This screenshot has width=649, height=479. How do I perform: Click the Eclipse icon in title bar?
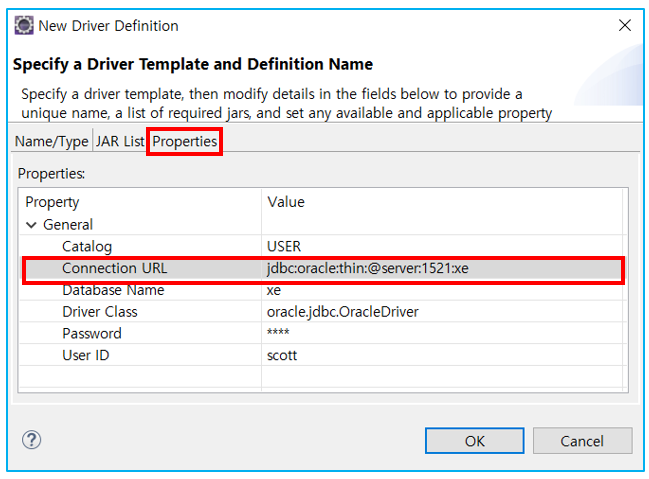click(x=24, y=25)
